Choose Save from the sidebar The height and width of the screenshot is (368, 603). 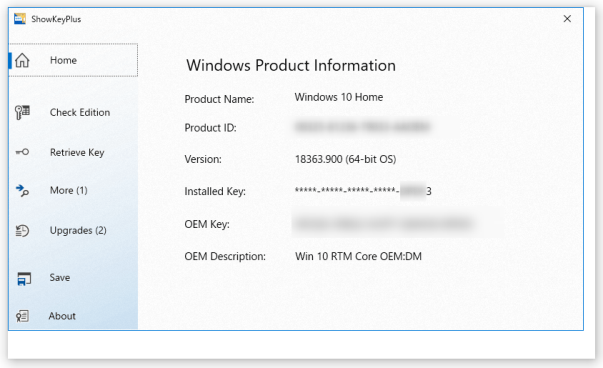tap(60, 277)
